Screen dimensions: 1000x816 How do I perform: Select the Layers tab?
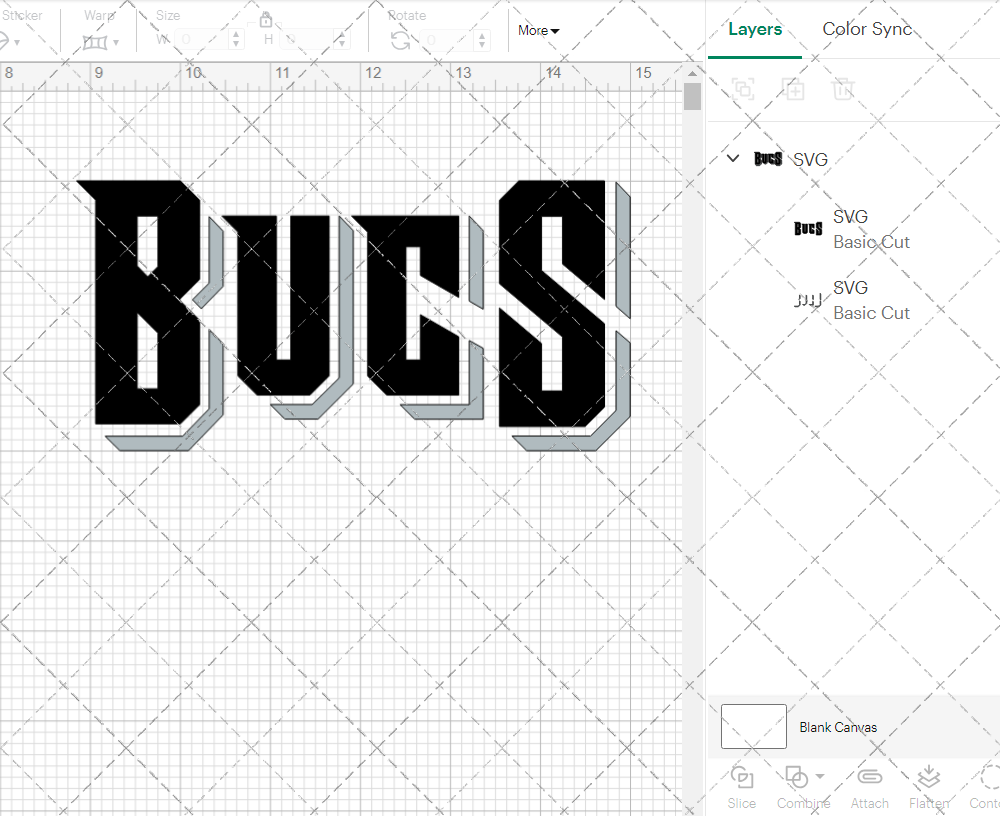coord(755,29)
